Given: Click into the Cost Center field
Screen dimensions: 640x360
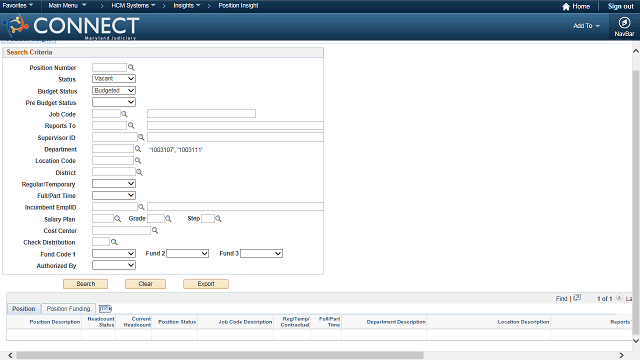Looking at the screenshot, I should point(121,230).
